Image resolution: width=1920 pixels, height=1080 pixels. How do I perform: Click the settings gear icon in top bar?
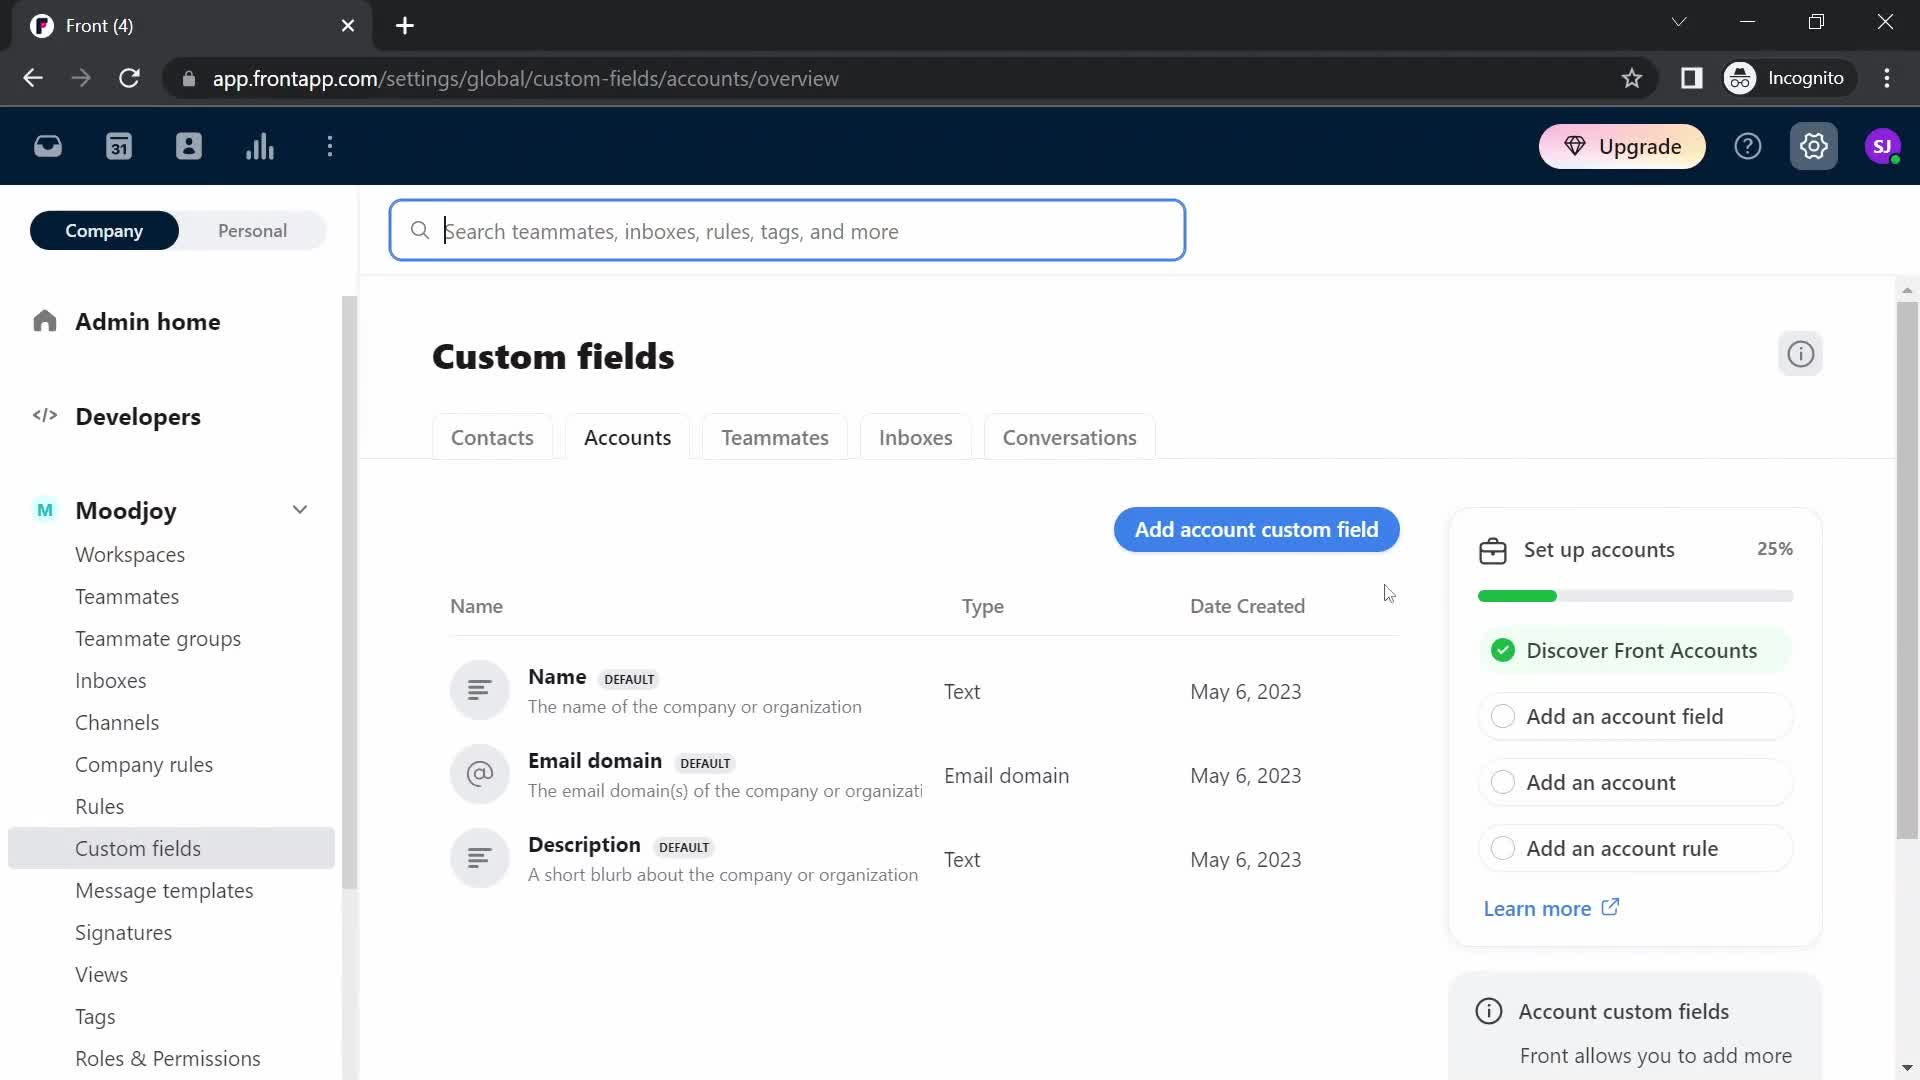1815,146
